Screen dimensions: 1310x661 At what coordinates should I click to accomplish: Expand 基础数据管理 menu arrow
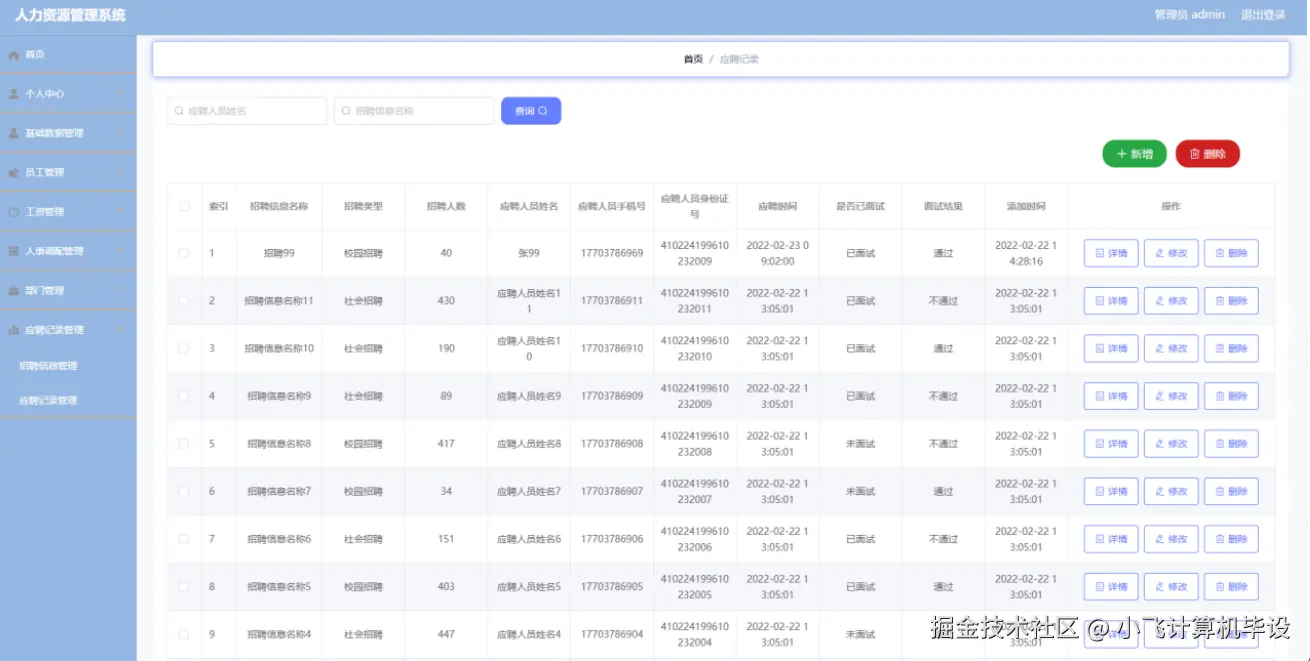[119, 133]
